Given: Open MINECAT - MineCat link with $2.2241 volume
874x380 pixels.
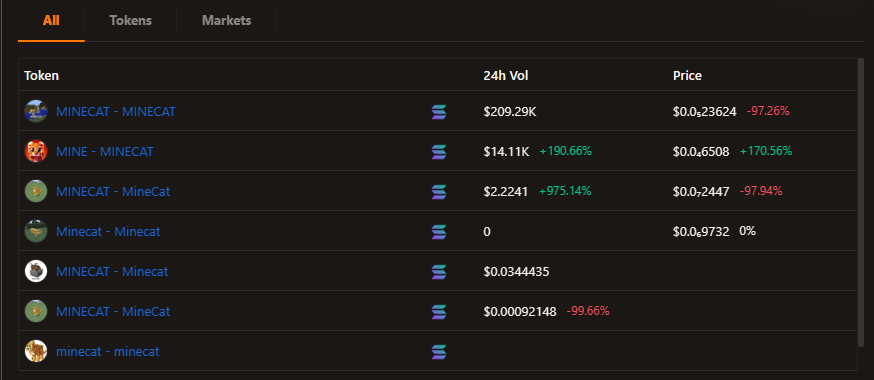Looking at the screenshot, I should click(x=113, y=192).
